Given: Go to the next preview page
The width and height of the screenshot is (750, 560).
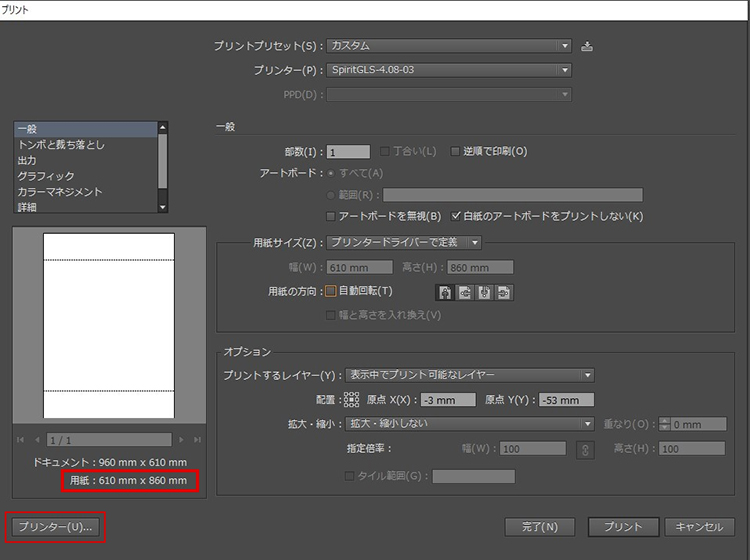Looking at the screenshot, I should pos(181,439).
